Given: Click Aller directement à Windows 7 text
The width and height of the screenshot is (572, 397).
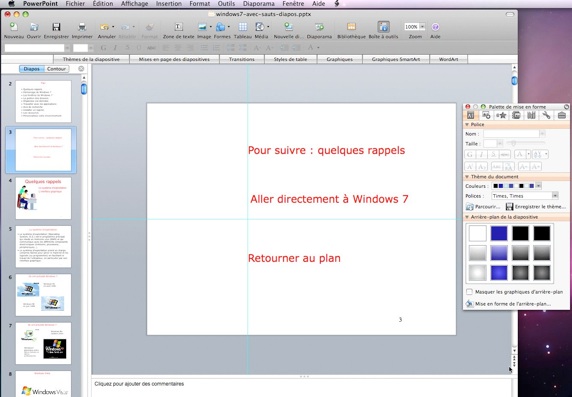Looking at the screenshot, I should point(329,199).
